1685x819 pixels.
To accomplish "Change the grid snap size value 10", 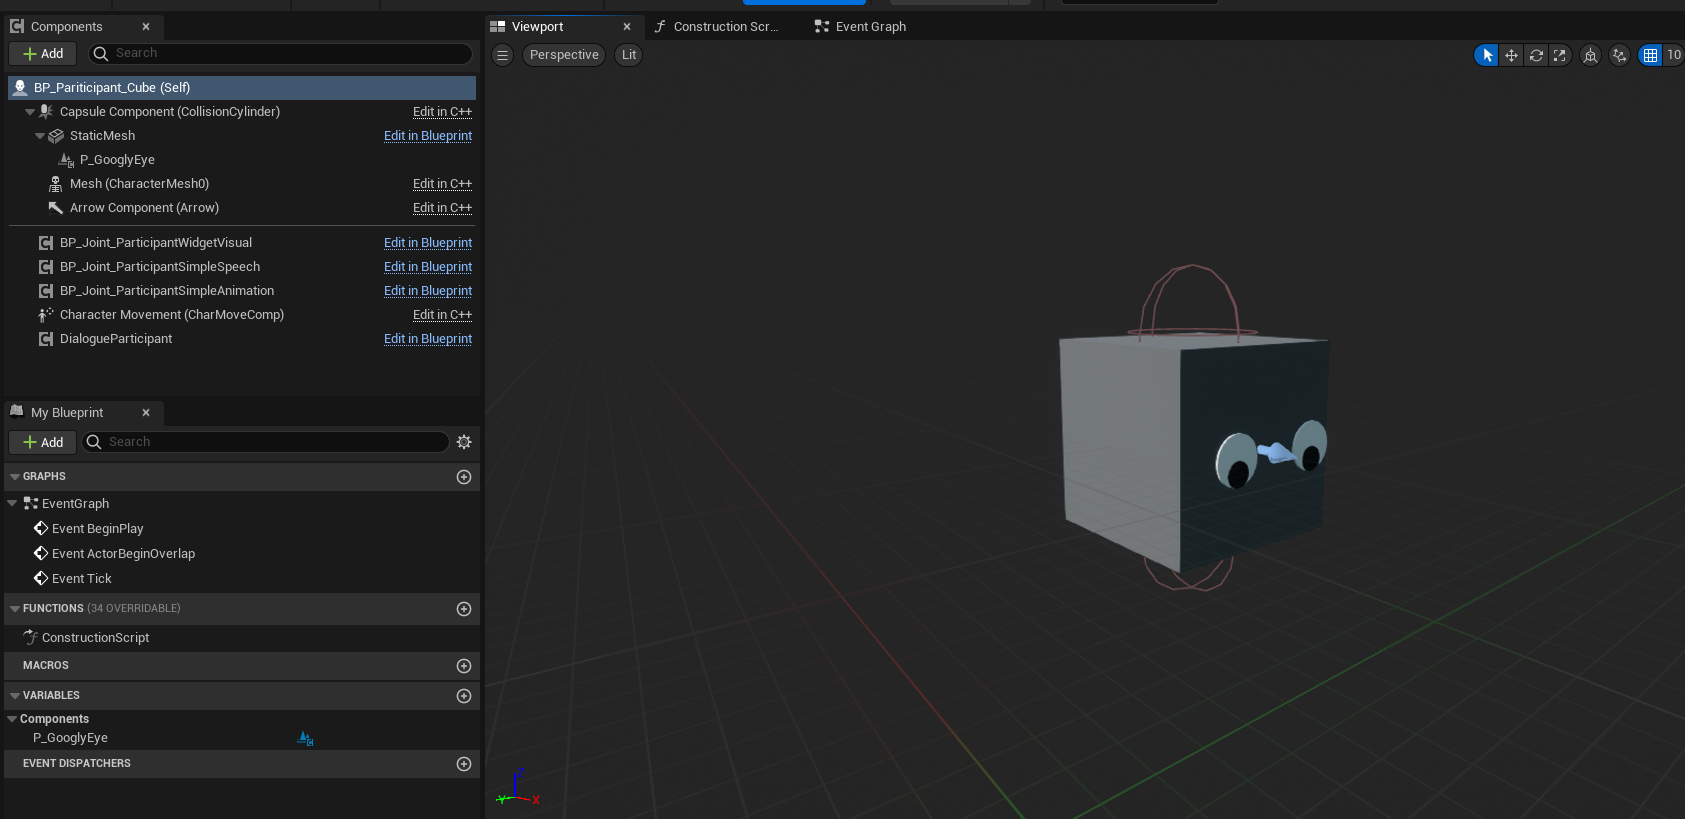I will 1673,56.
